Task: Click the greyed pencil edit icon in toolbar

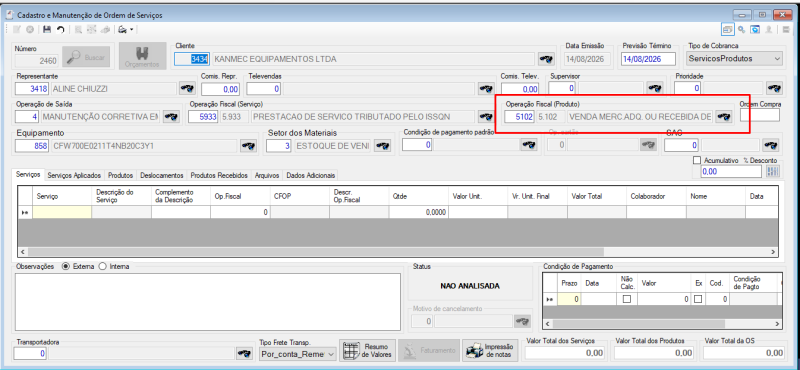Action: (16, 30)
